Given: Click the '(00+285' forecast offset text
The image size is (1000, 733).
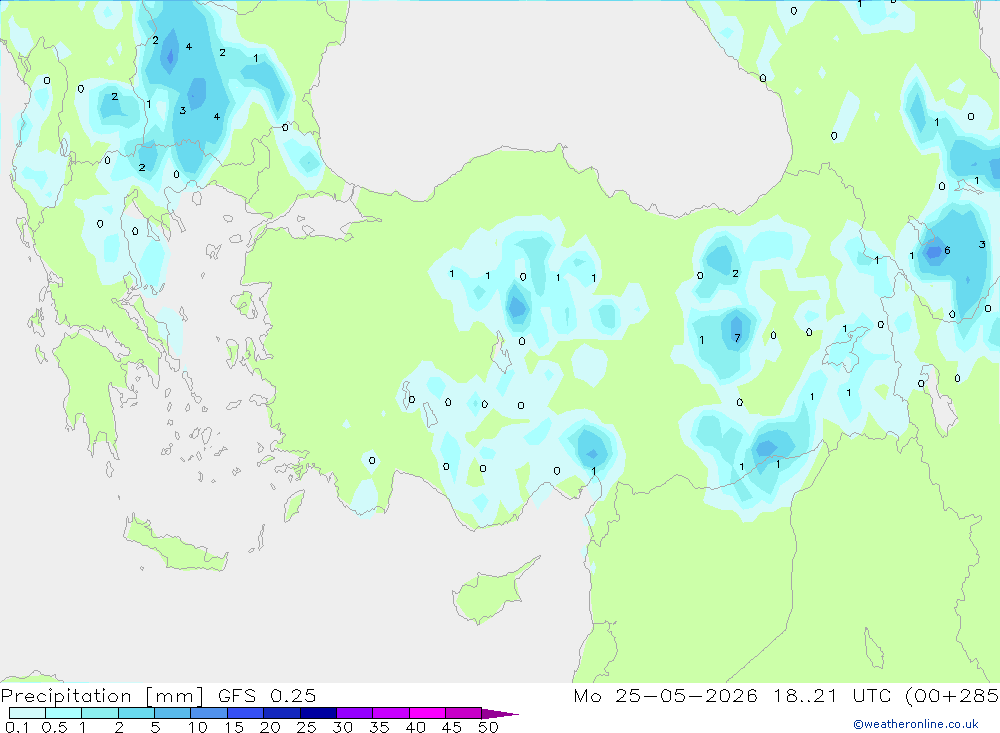Looking at the screenshot, I should [x=952, y=696].
